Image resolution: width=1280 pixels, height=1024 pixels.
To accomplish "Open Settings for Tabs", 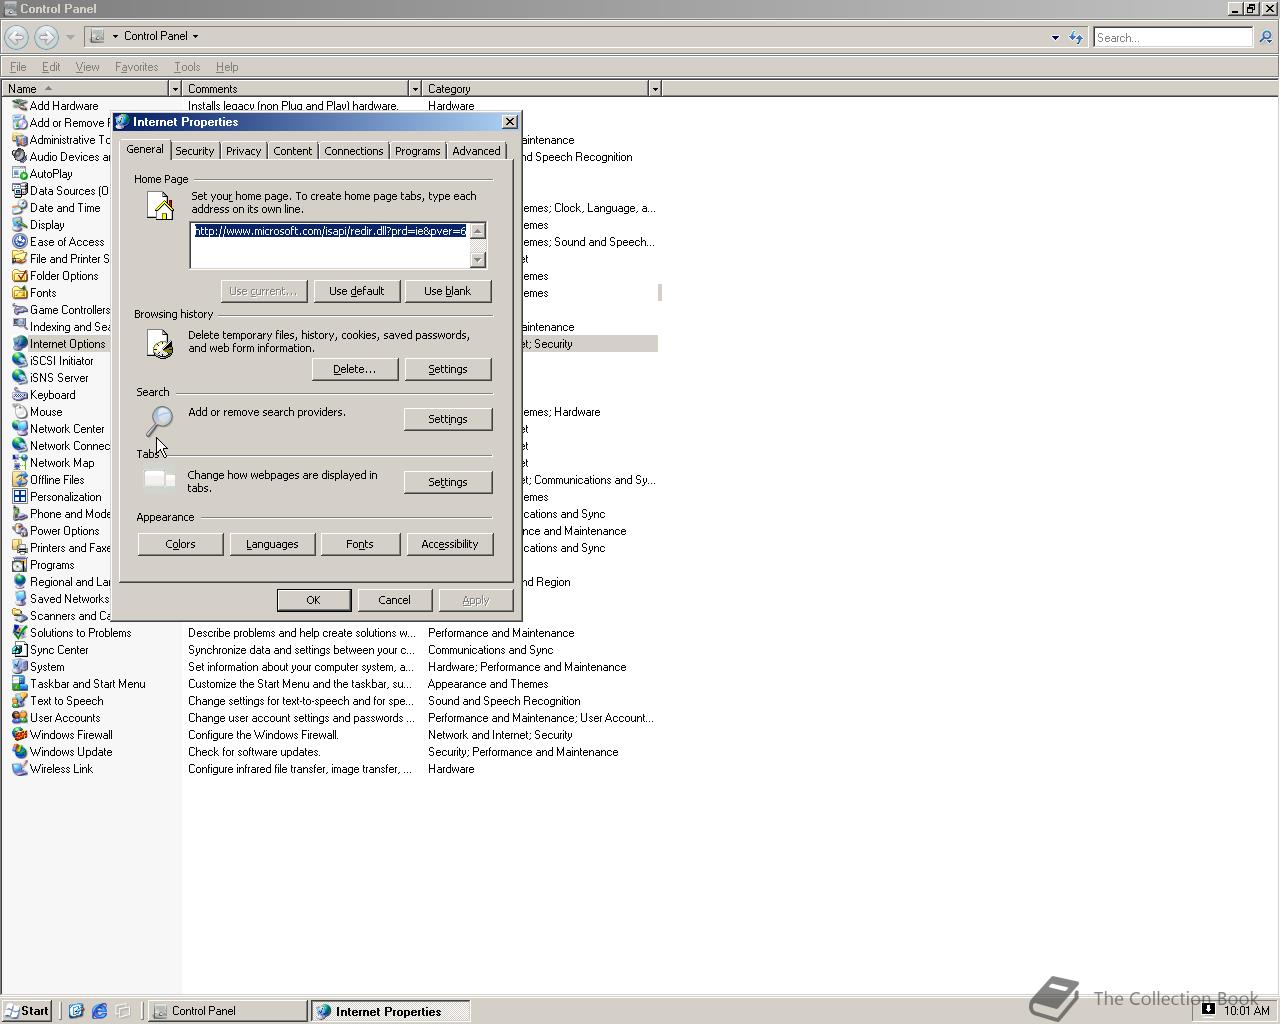I will tap(447, 482).
